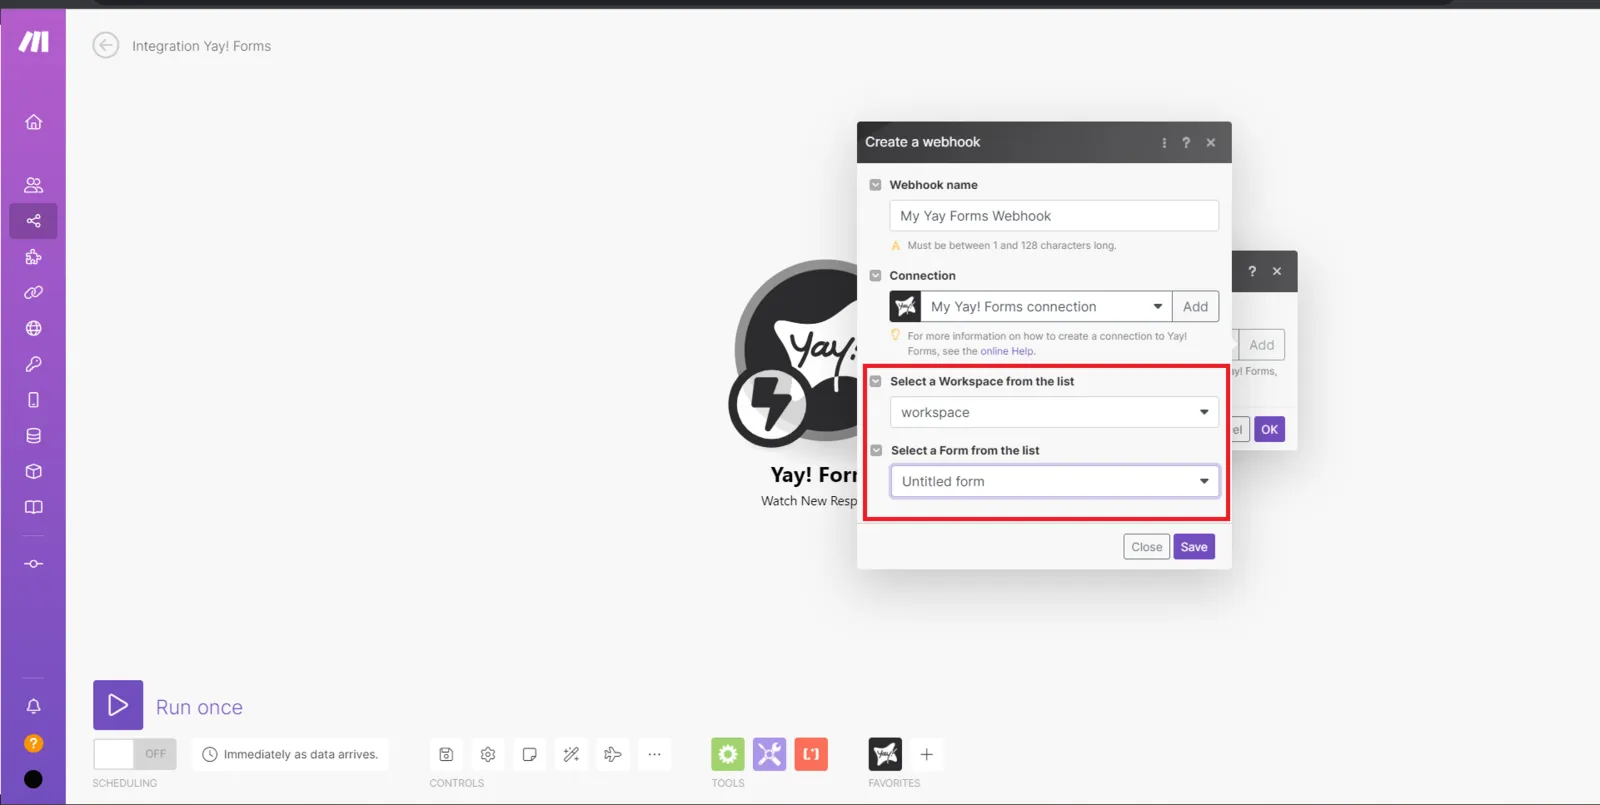The width and height of the screenshot is (1600, 805).
Task: Open Webhooks globe icon in sidebar
Action: click(34, 328)
